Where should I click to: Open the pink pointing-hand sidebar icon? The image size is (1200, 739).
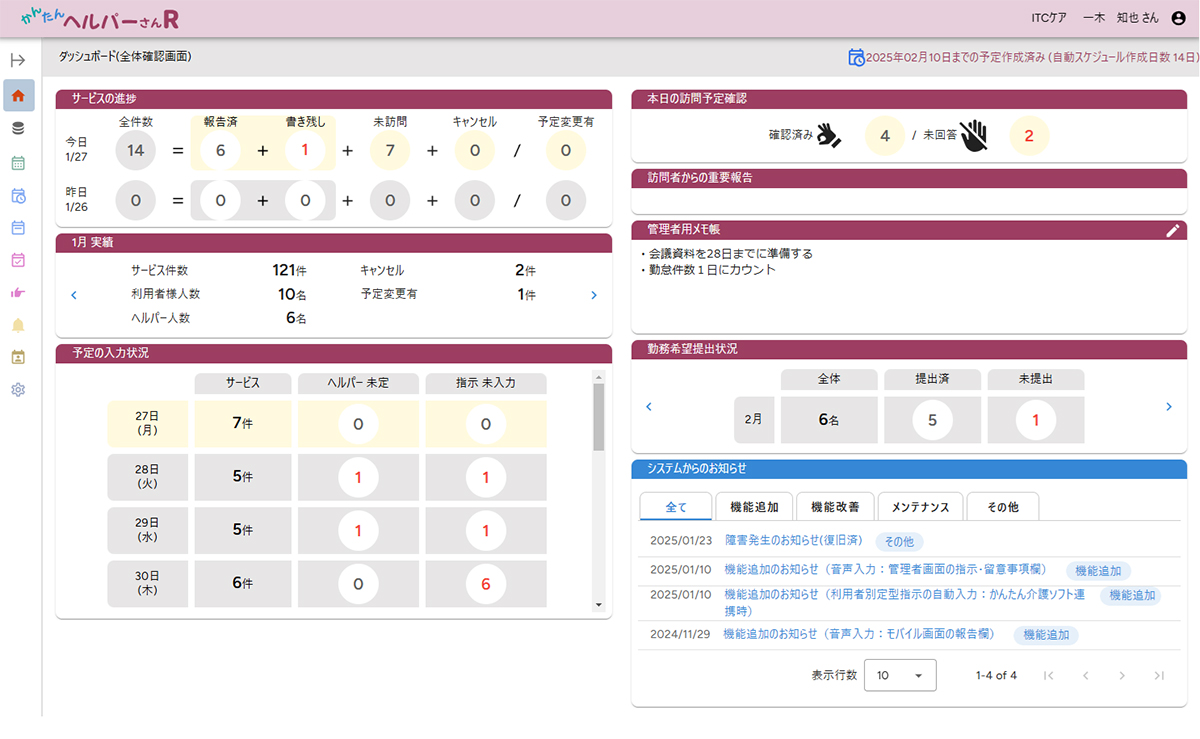pyautogui.click(x=18, y=292)
